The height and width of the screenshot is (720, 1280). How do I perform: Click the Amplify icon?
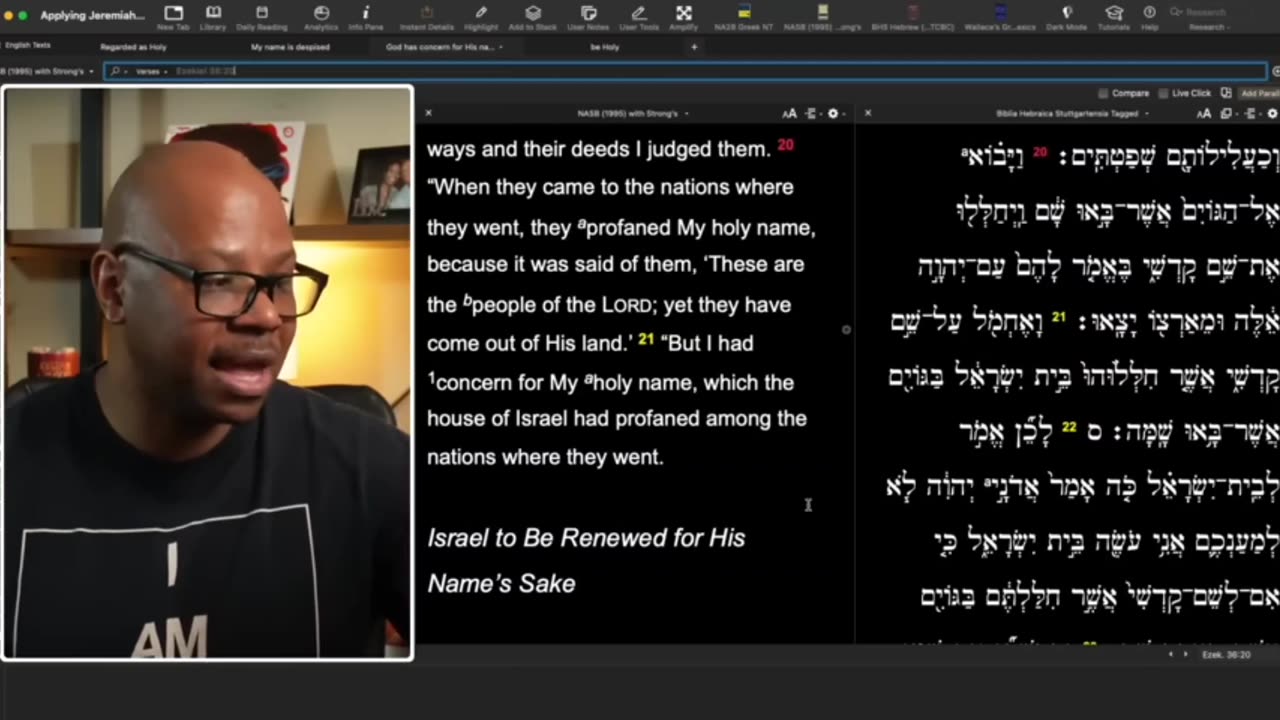pos(684,17)
